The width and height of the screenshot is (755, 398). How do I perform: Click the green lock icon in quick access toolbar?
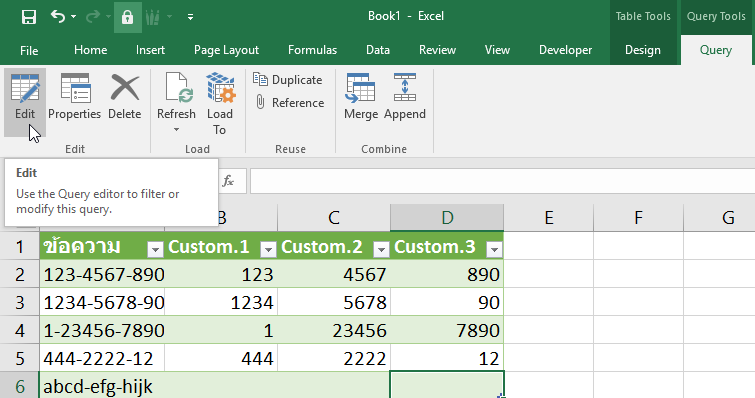click(128, 17)
